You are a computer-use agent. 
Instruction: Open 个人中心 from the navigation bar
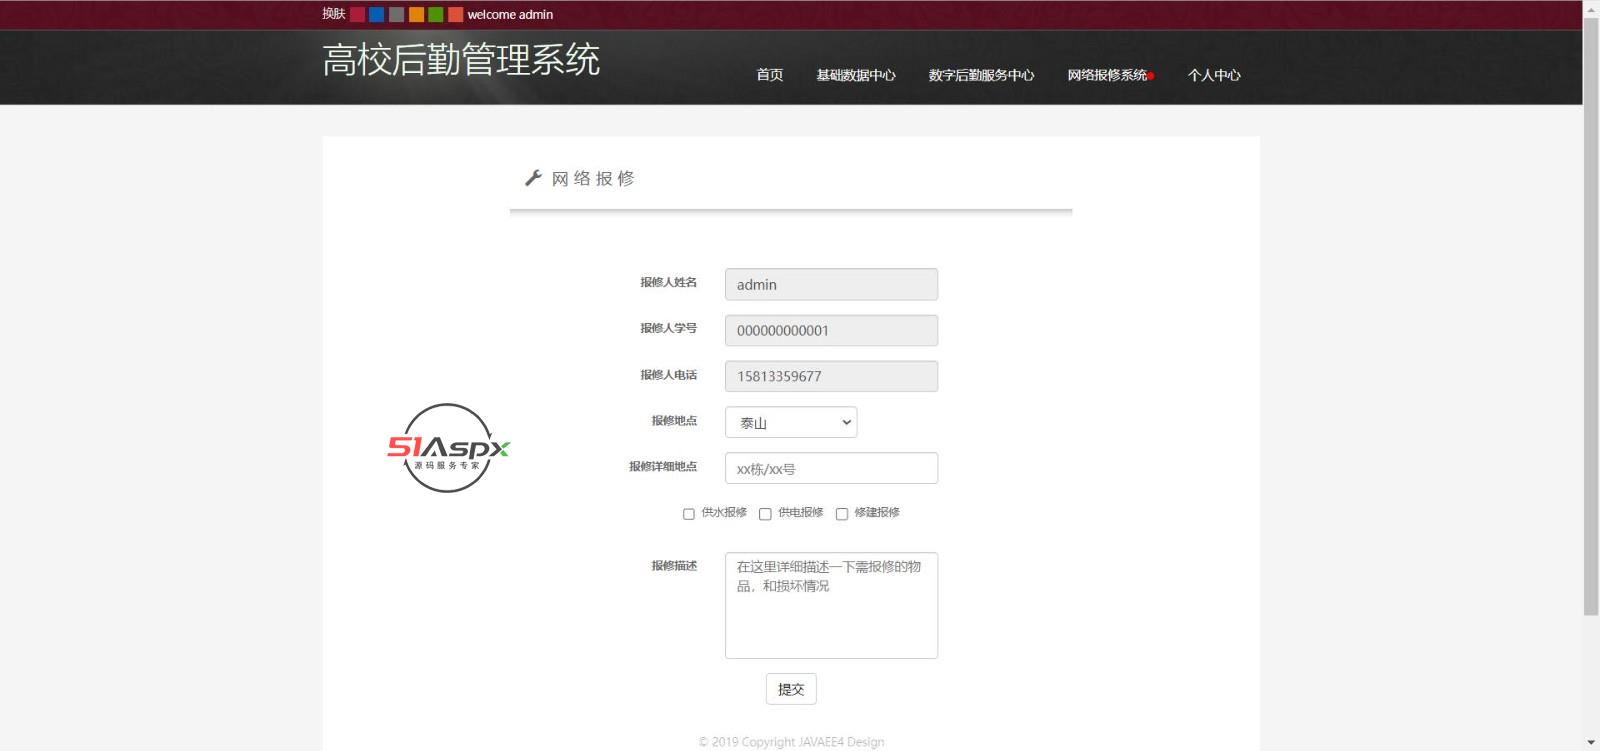click(1213, 75)
